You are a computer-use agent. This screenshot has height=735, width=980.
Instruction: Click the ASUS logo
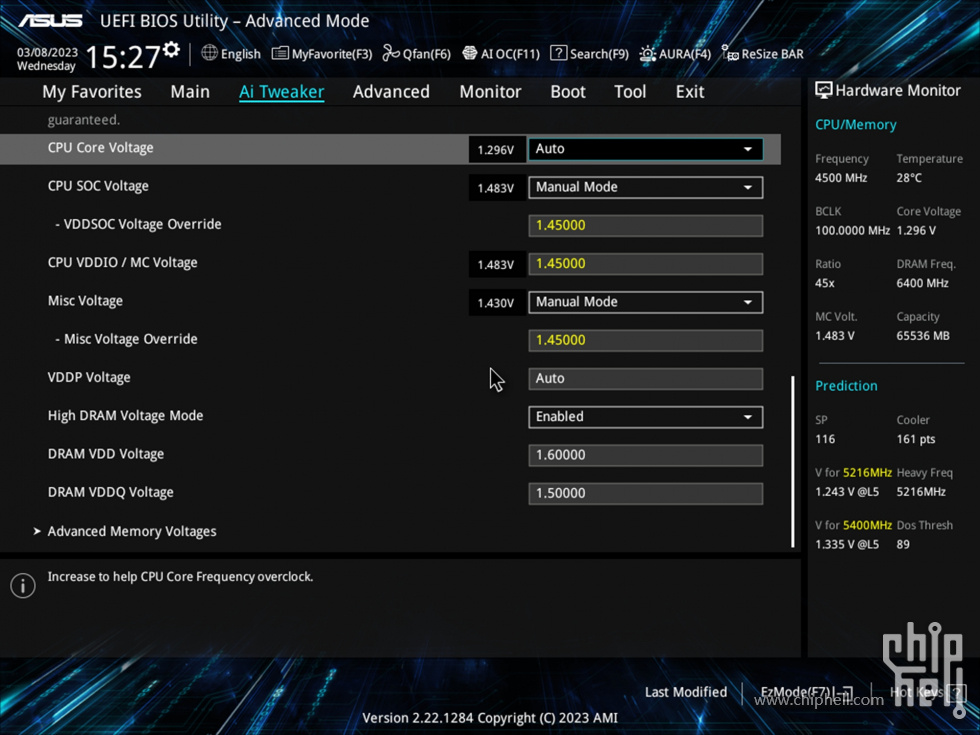tap(50, 21)
